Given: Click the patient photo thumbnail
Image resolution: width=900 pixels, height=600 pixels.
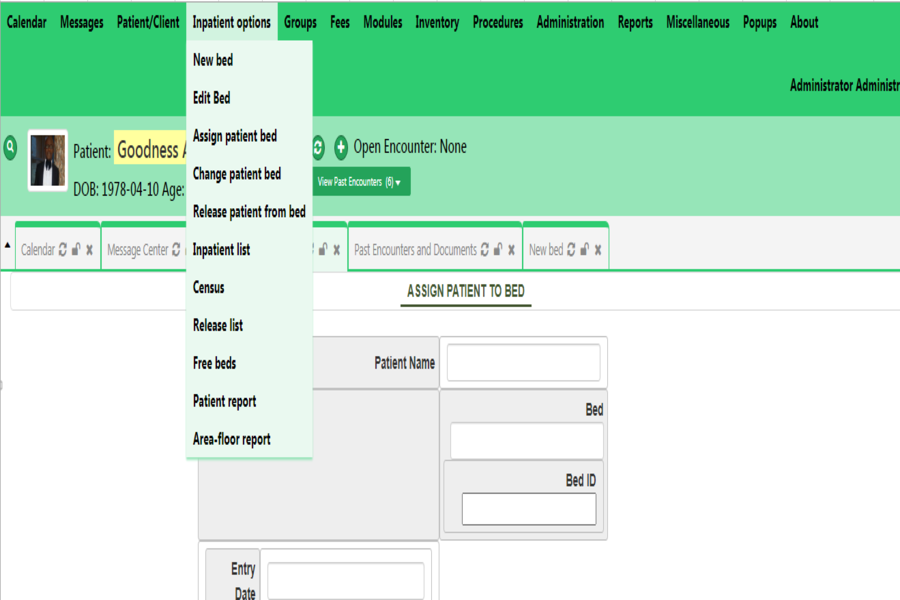Looking at the screenshot, I should tap(48, 160).
